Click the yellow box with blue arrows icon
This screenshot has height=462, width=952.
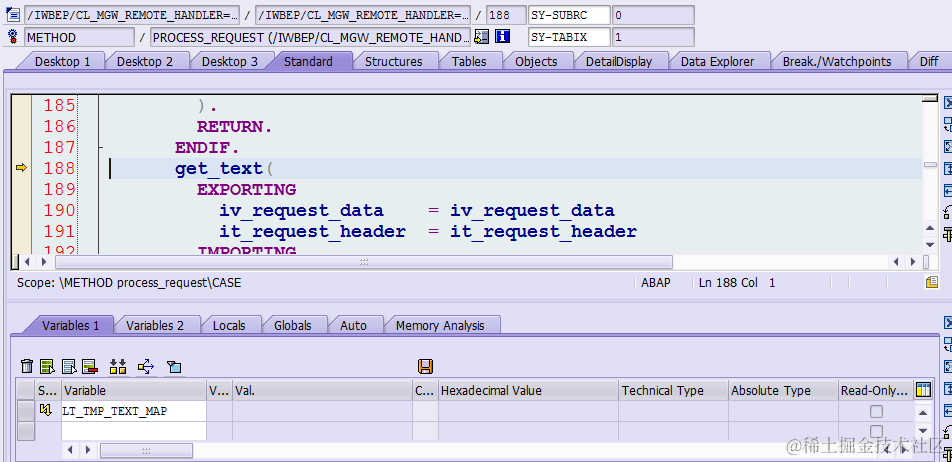point(146,366)
